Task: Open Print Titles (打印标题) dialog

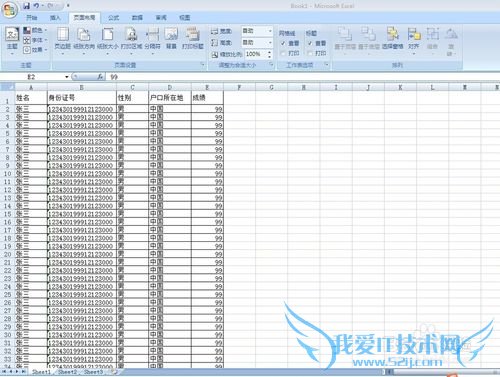Action: tap(193, 39)
